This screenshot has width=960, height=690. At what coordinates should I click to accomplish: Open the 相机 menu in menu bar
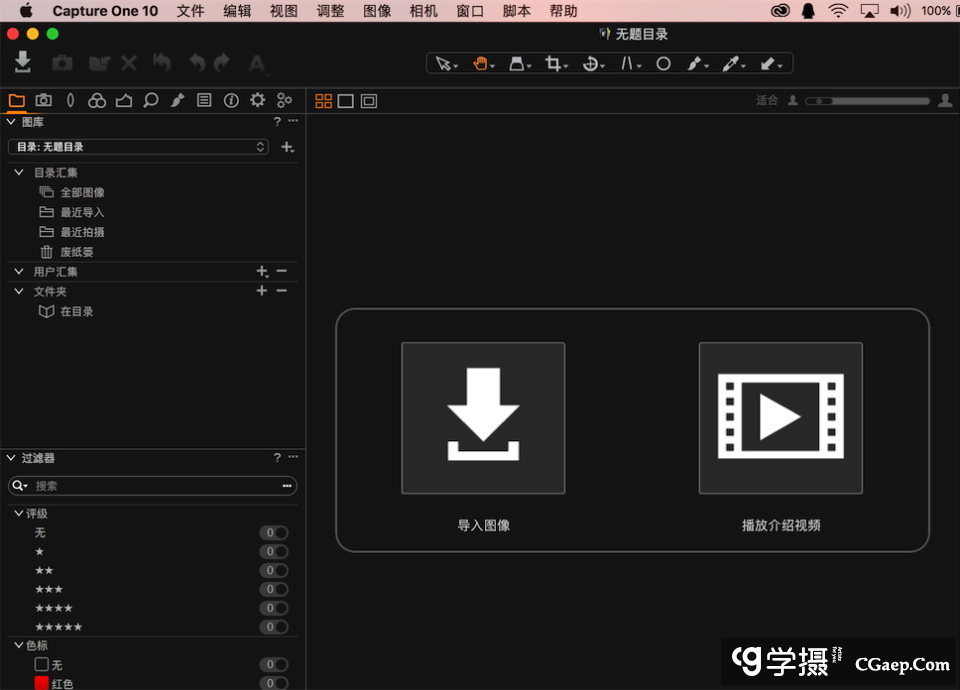click(x=424, y=11)
